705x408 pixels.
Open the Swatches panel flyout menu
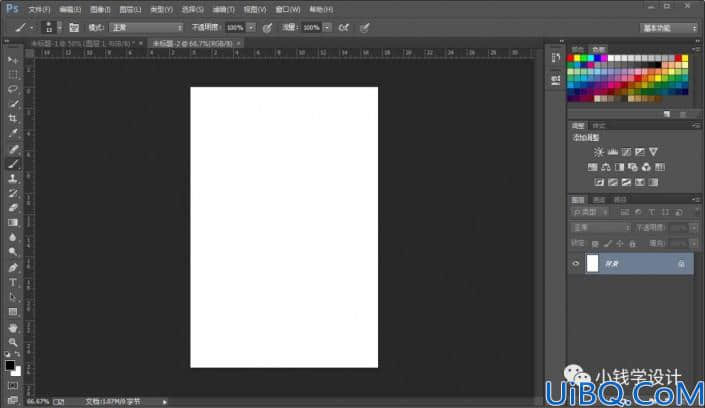pyautogui.click(x=696, y=49)
